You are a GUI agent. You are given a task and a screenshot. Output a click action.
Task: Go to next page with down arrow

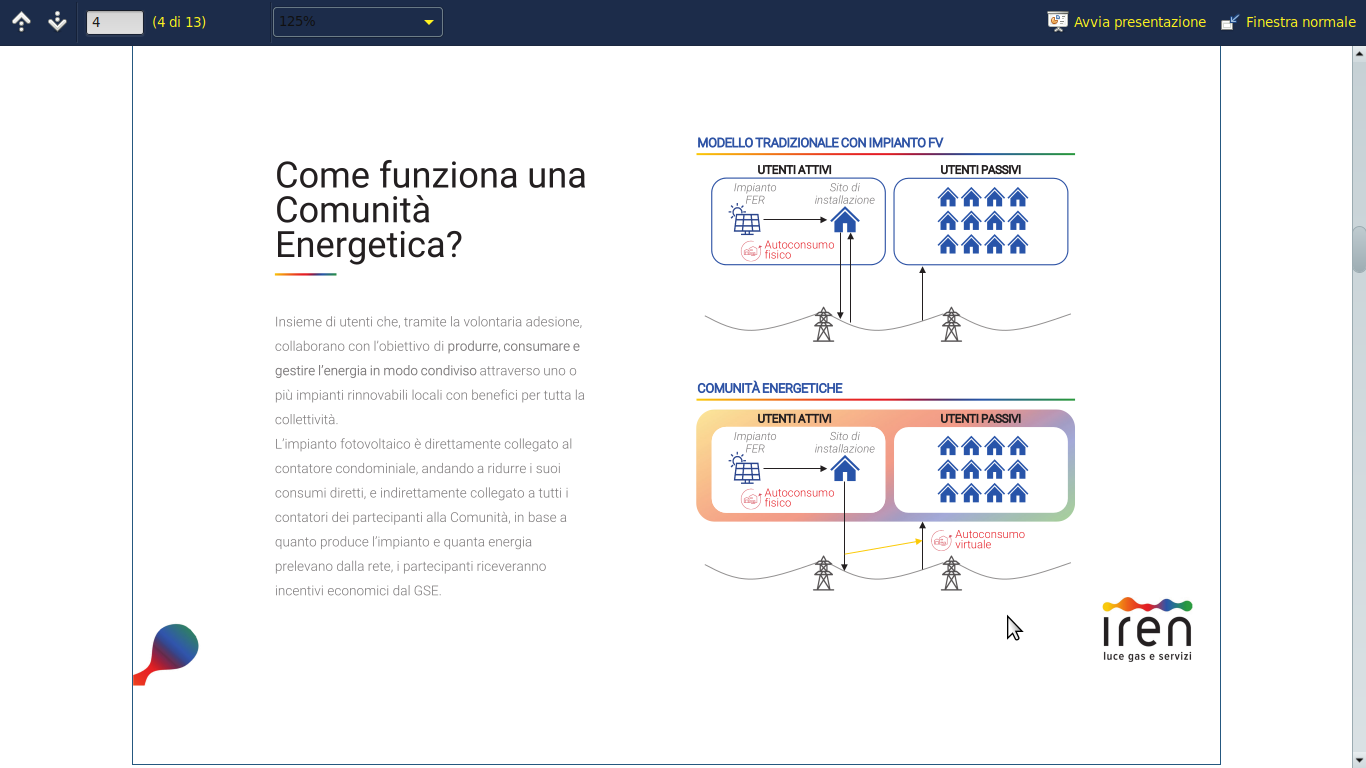pyautogui.click(x=57, y=21)
